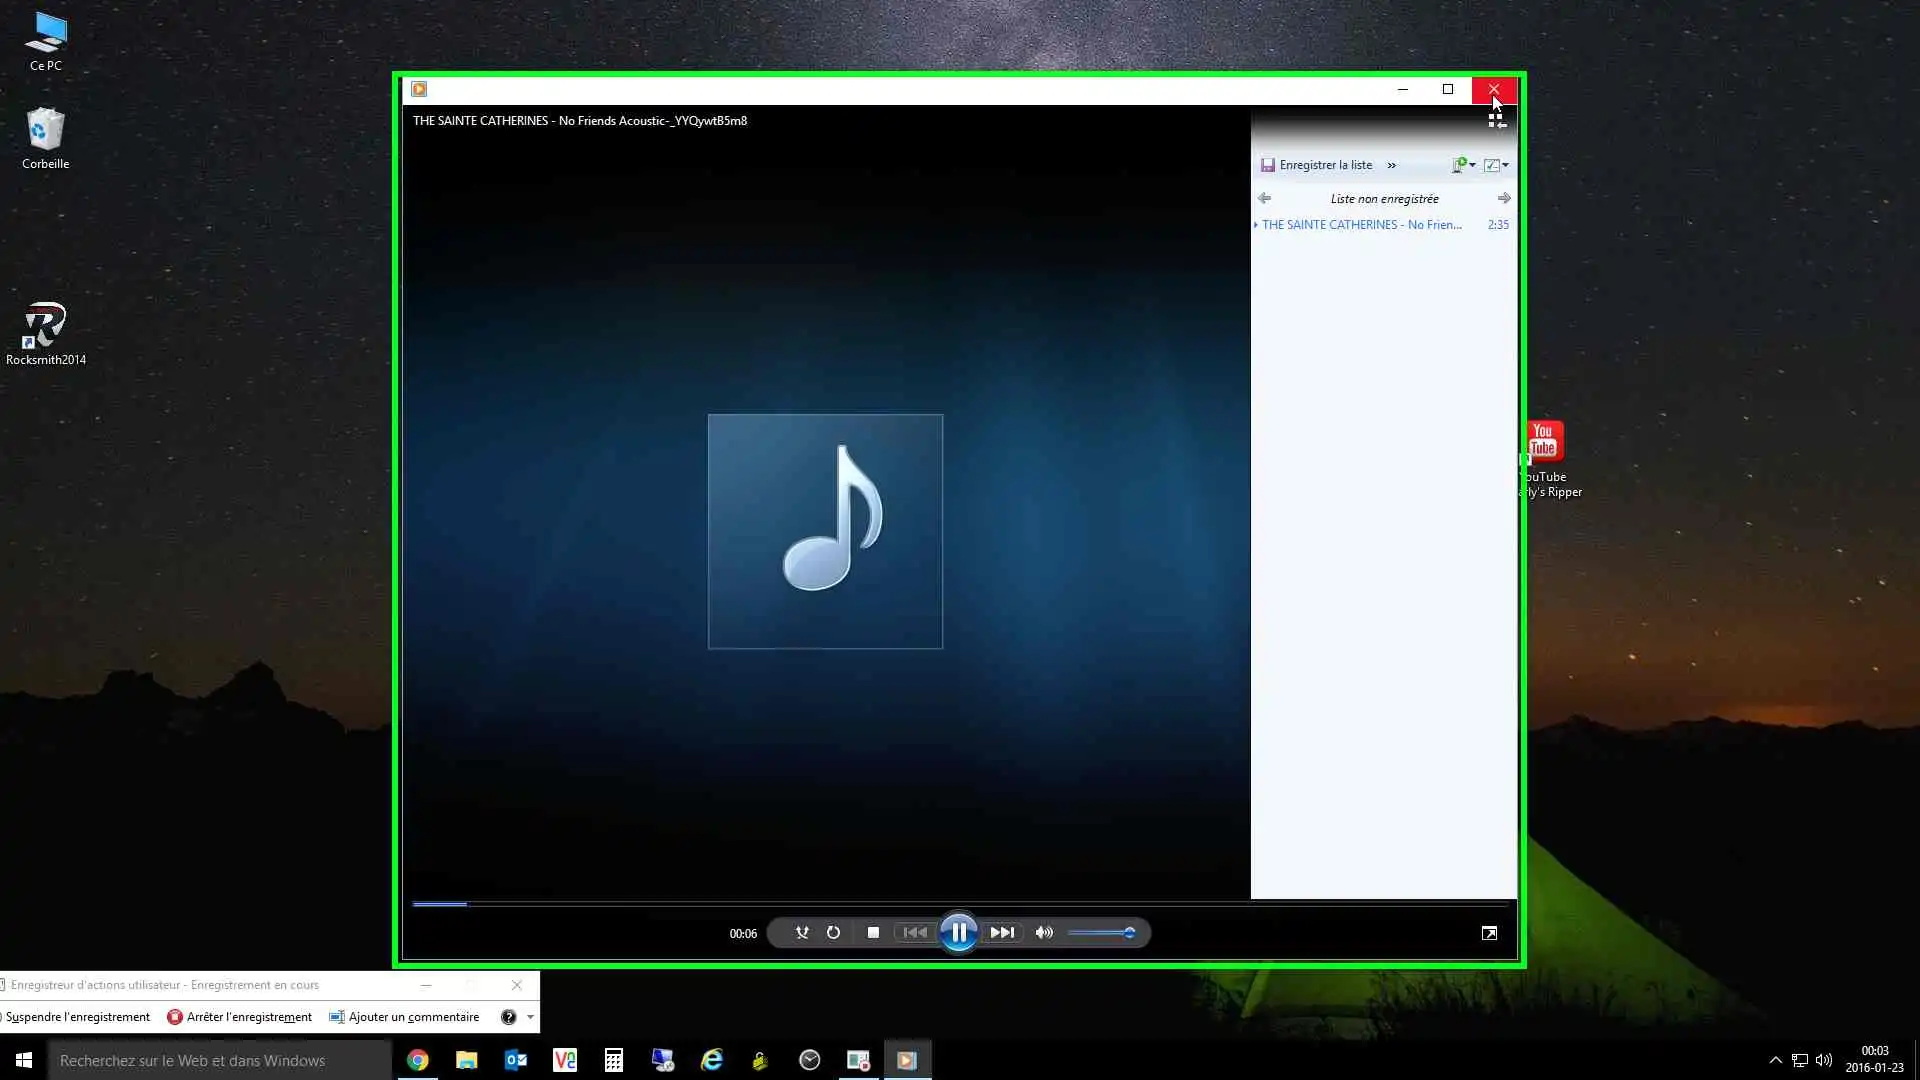Click Suspendre l'enregistrement in the recorder

(x=77, y=1017)
